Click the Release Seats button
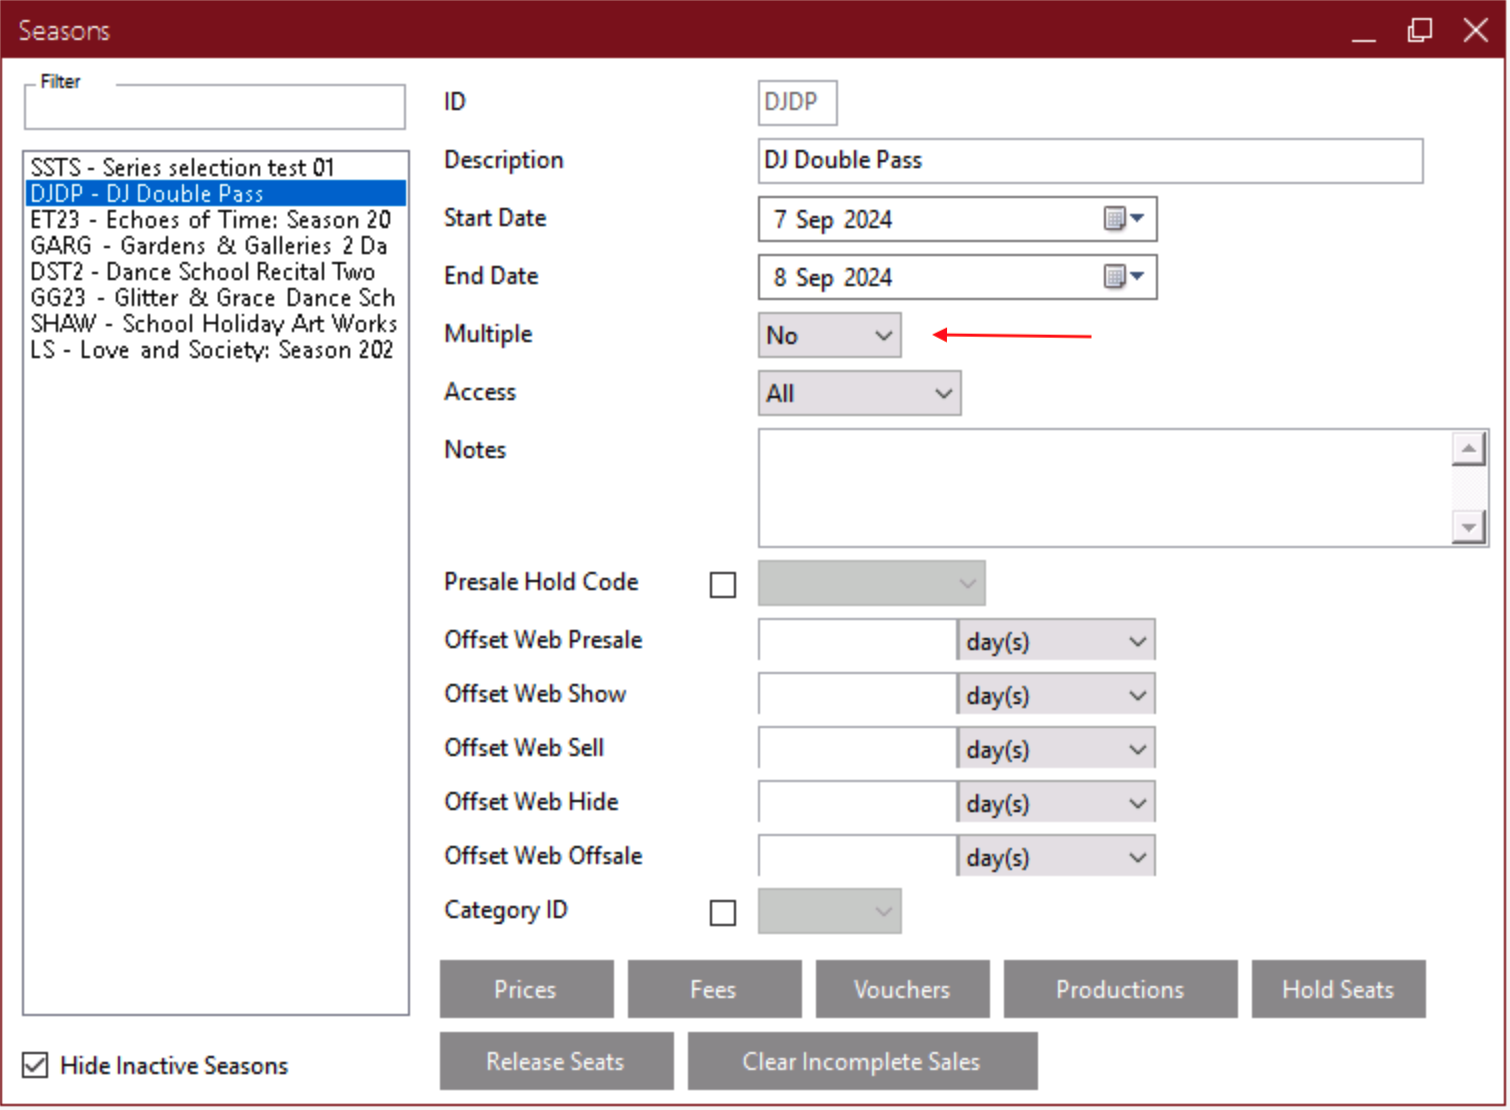1510x1110 pixels. point(557,1061)
